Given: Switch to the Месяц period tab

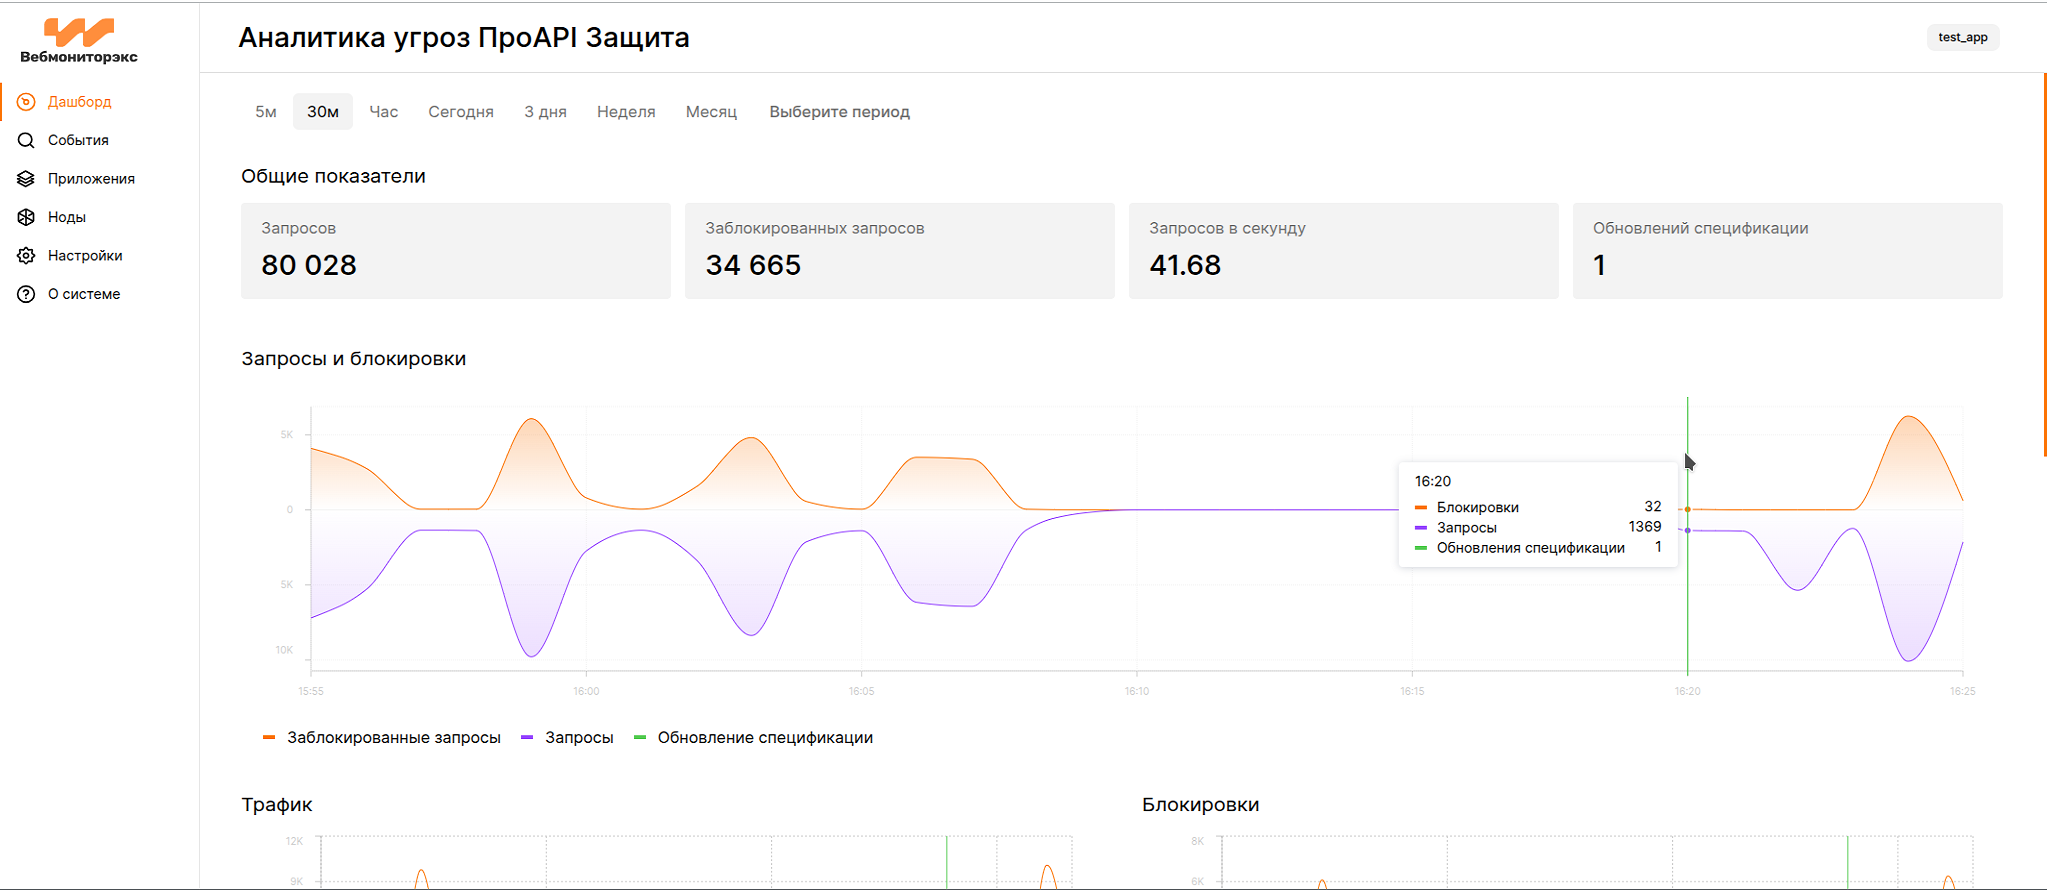Looking at the screenshot, I should pyautogui.click(x=711, y=112).
